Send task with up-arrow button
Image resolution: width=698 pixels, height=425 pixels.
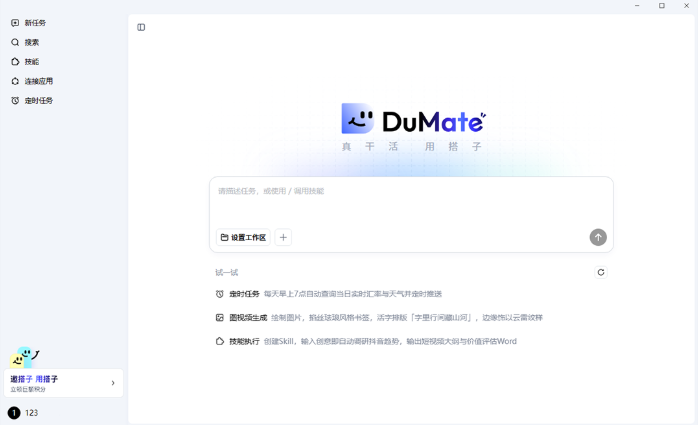598,237
